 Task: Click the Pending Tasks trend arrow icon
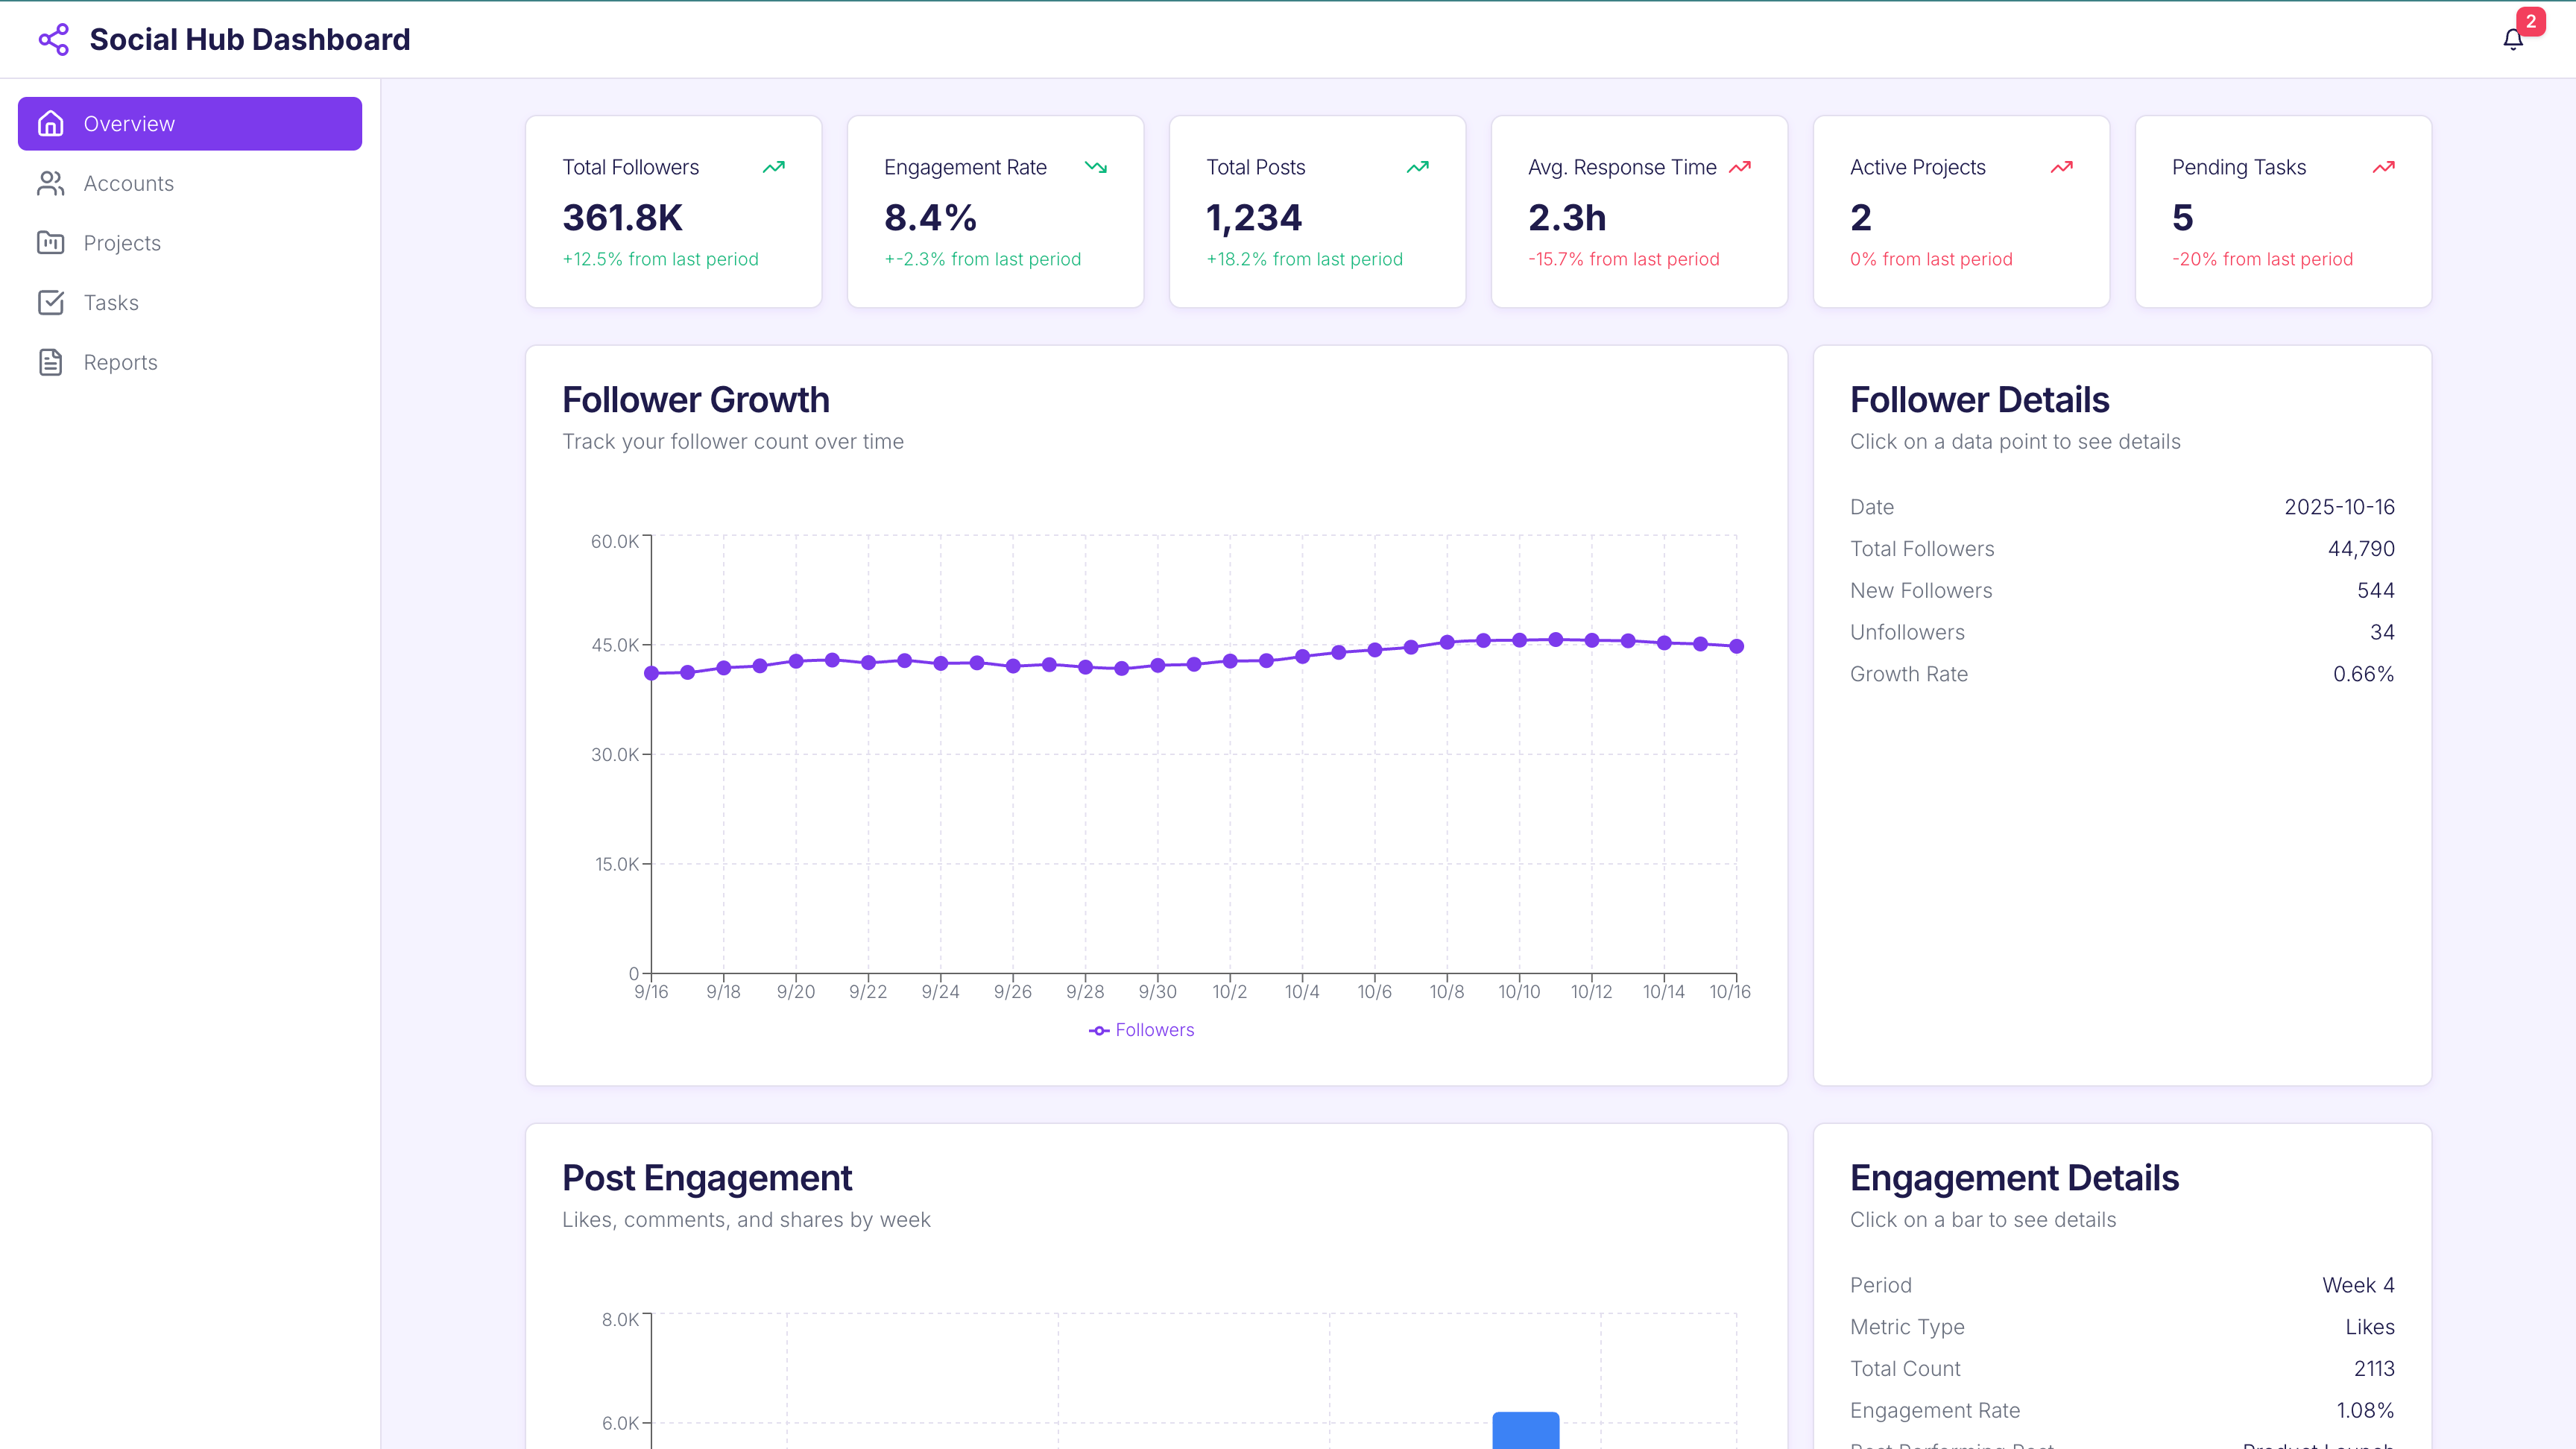[2383, 167]
